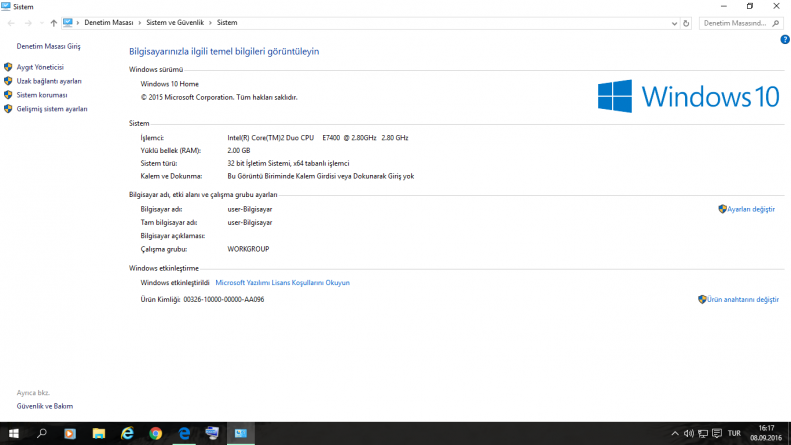This screenshot has height=445, width=791.
Task: Click the WORKGROUP value text
Action: pos(248,249)
